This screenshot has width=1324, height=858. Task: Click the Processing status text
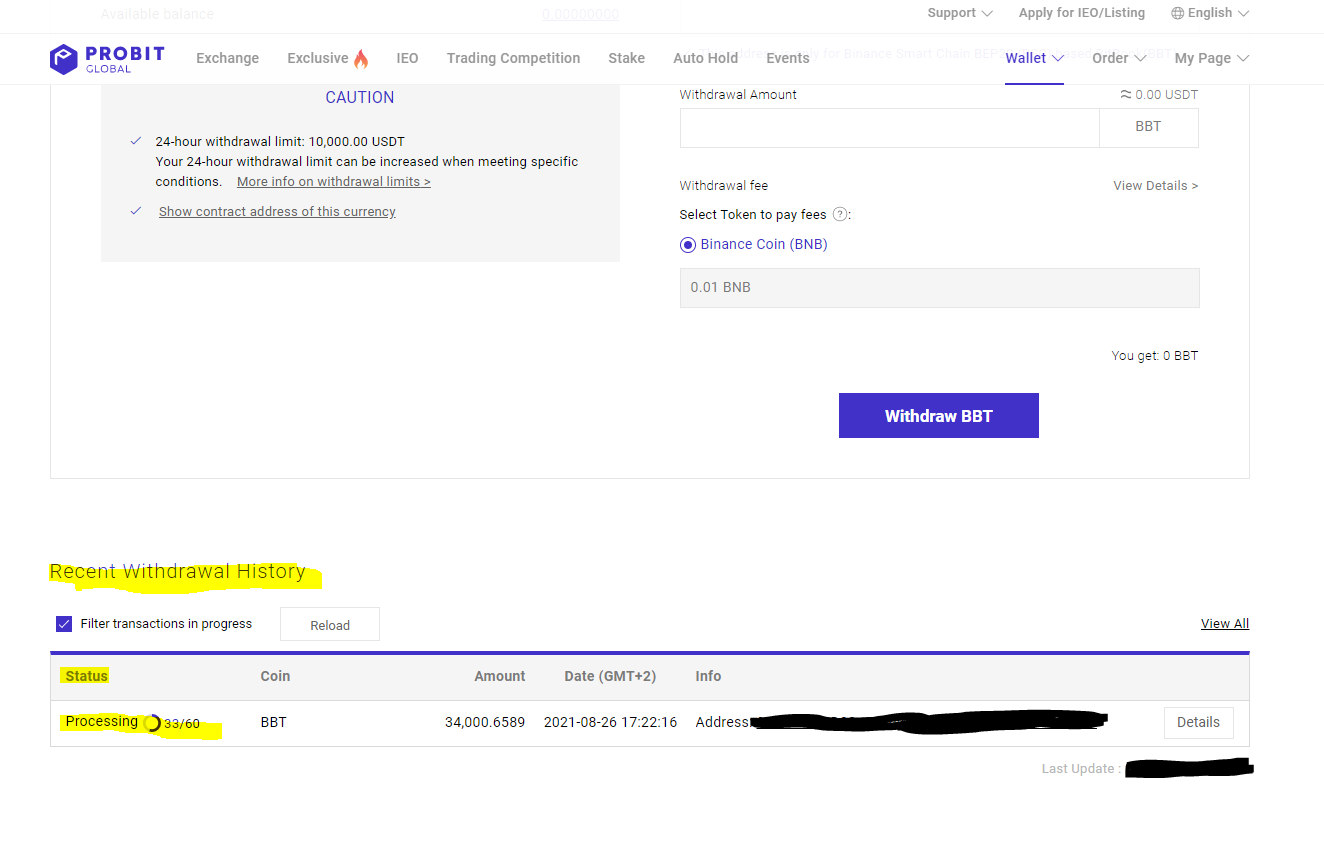(x=102, y=721)
